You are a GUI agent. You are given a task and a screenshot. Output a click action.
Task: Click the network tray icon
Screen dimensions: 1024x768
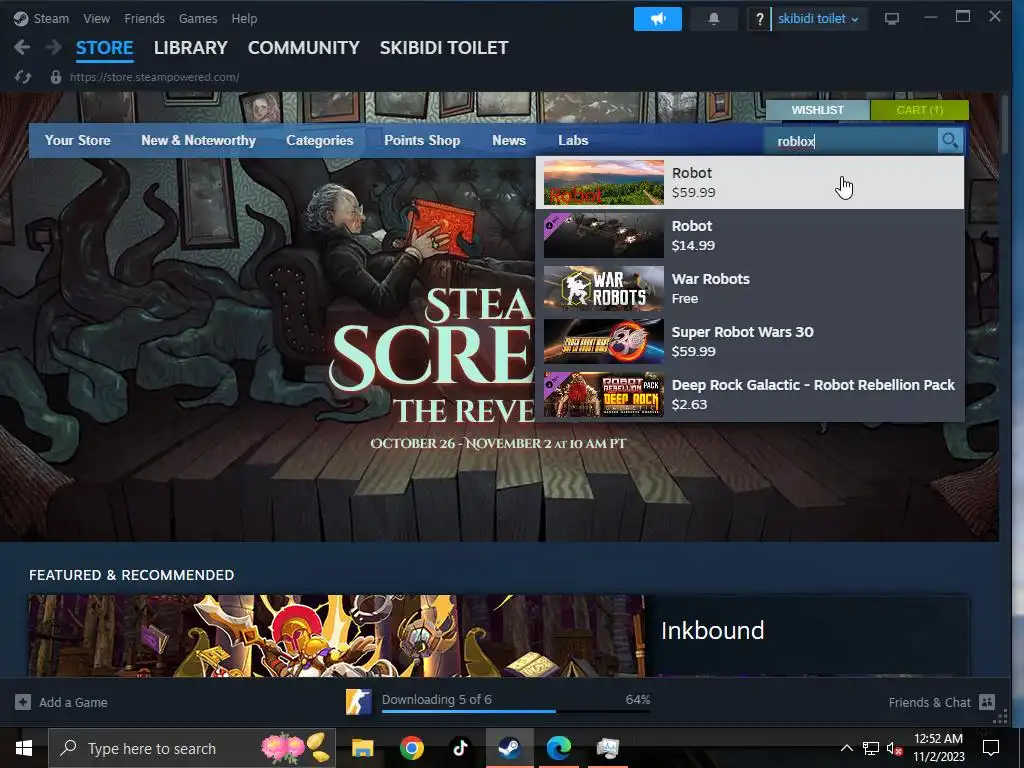pos(871,748)
